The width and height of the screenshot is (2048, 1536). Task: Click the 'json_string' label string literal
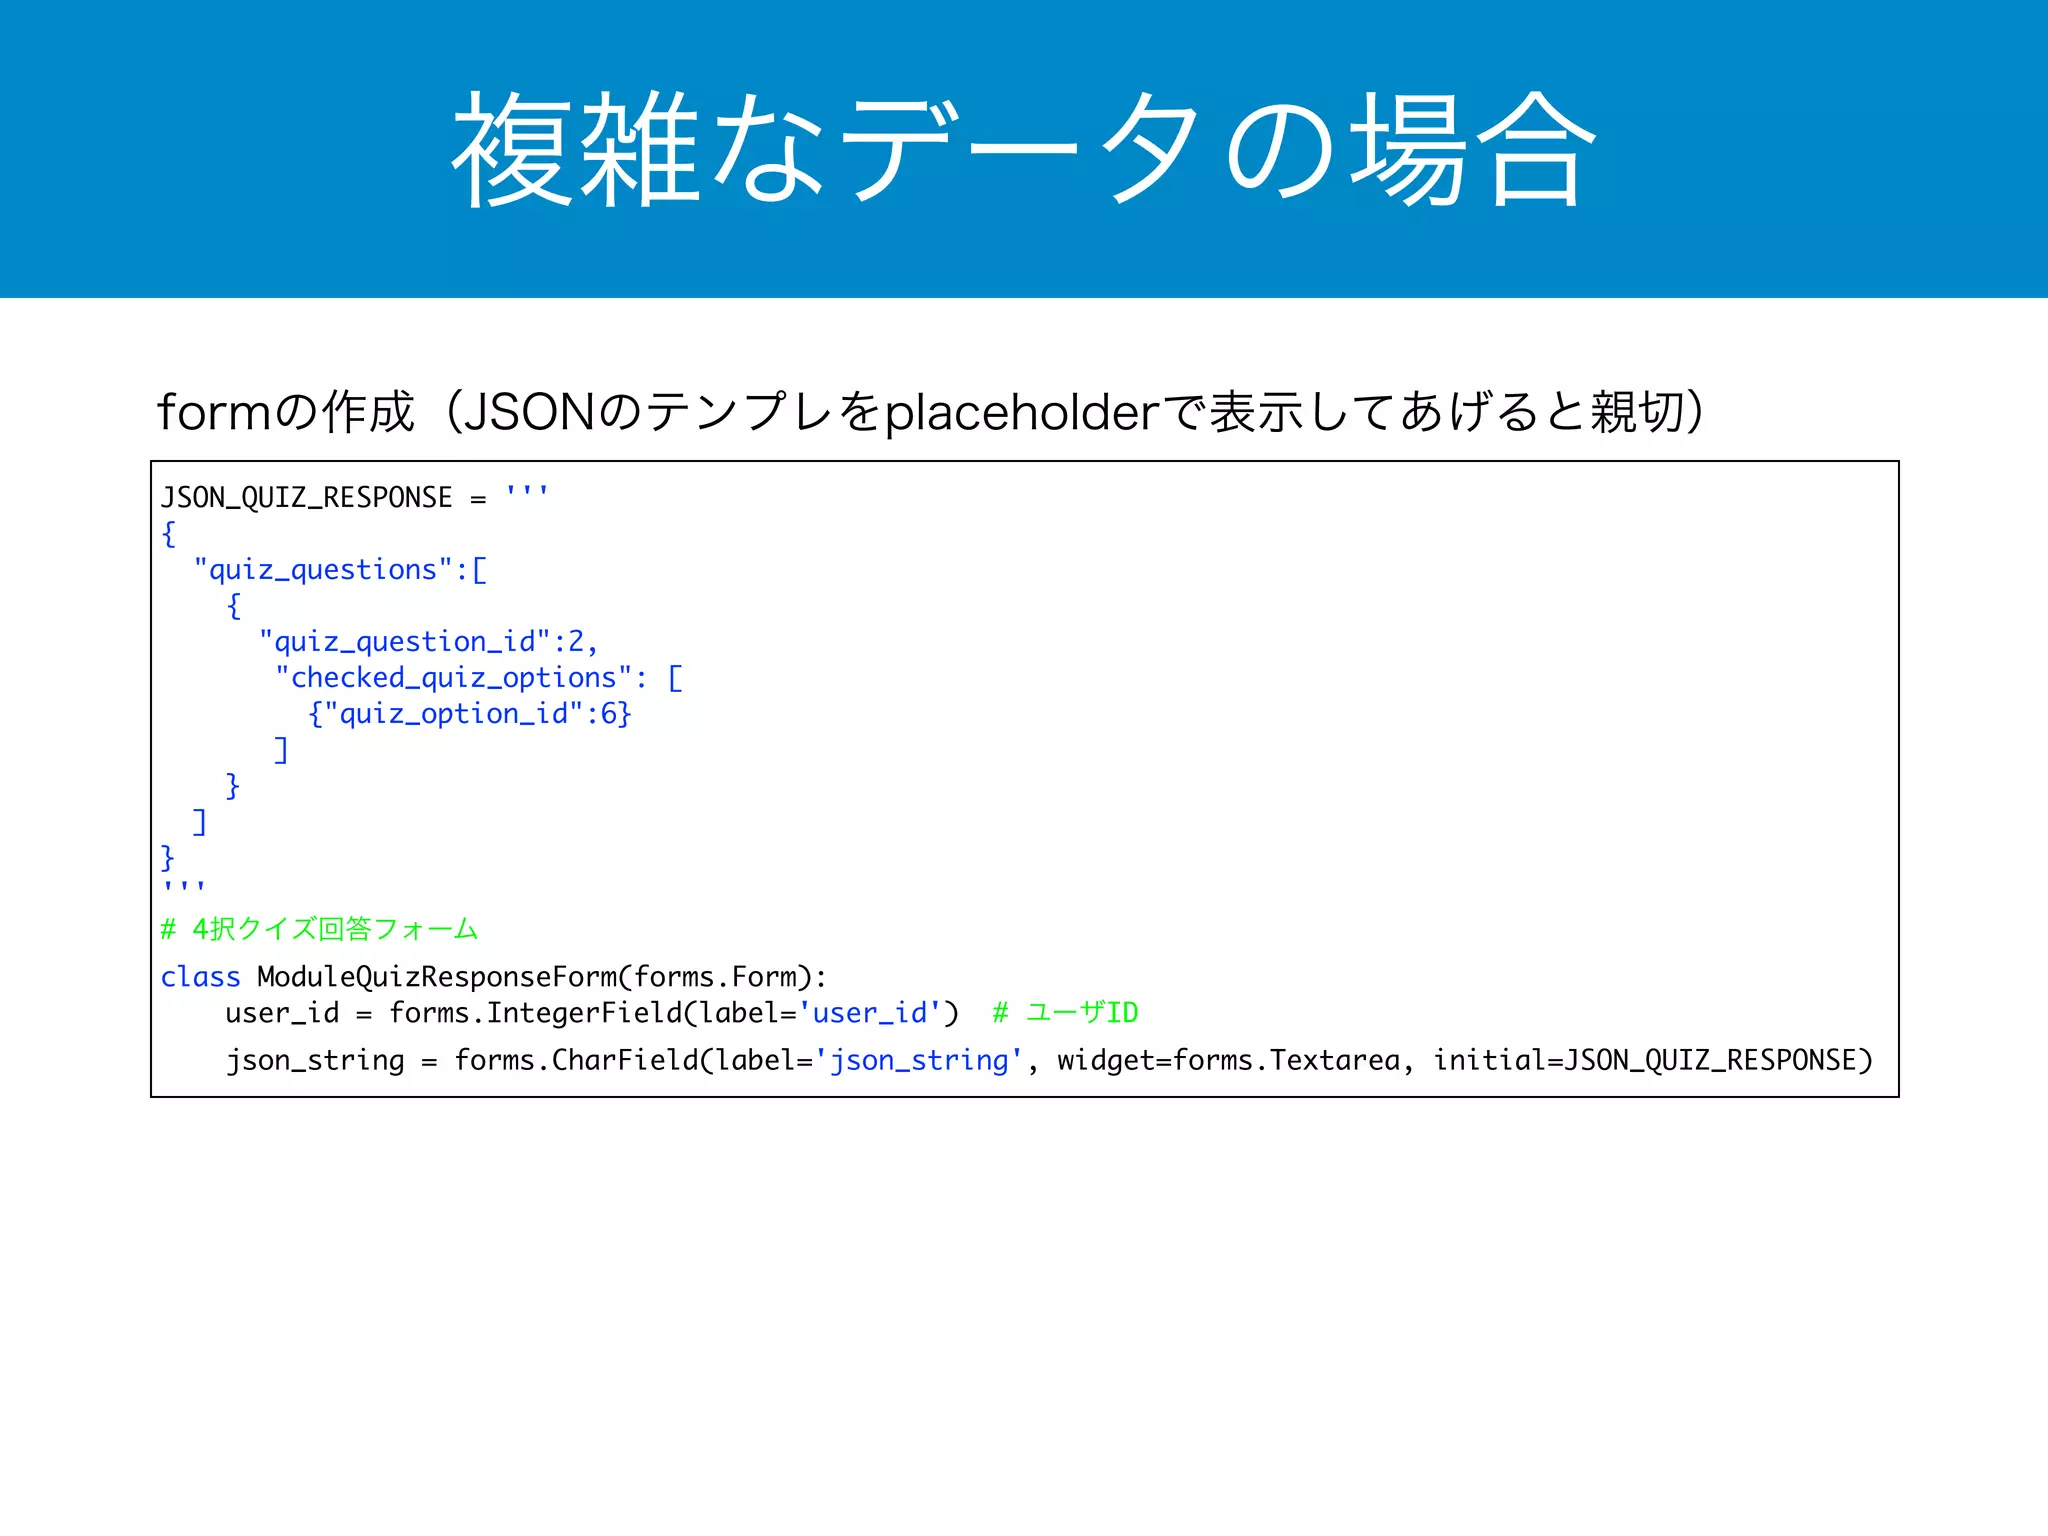coord(919,1060)
